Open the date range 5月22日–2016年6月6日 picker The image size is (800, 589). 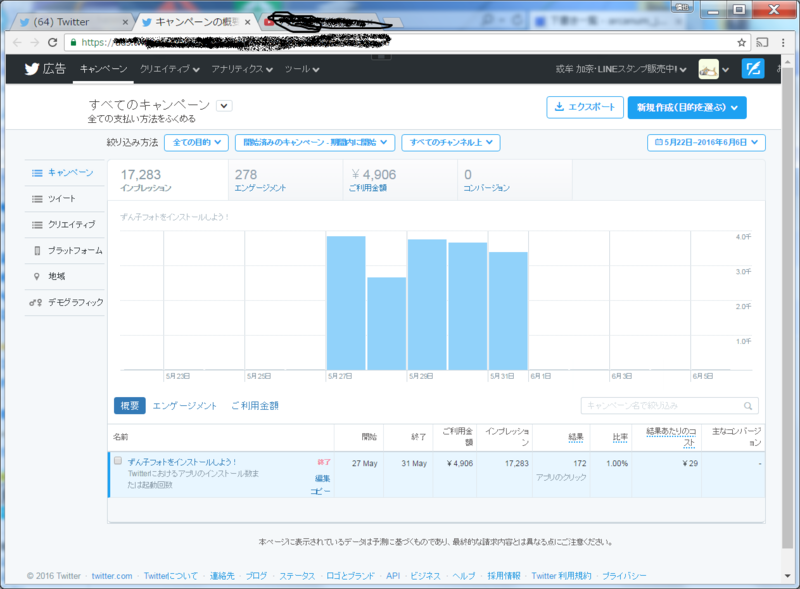(706, 142)
